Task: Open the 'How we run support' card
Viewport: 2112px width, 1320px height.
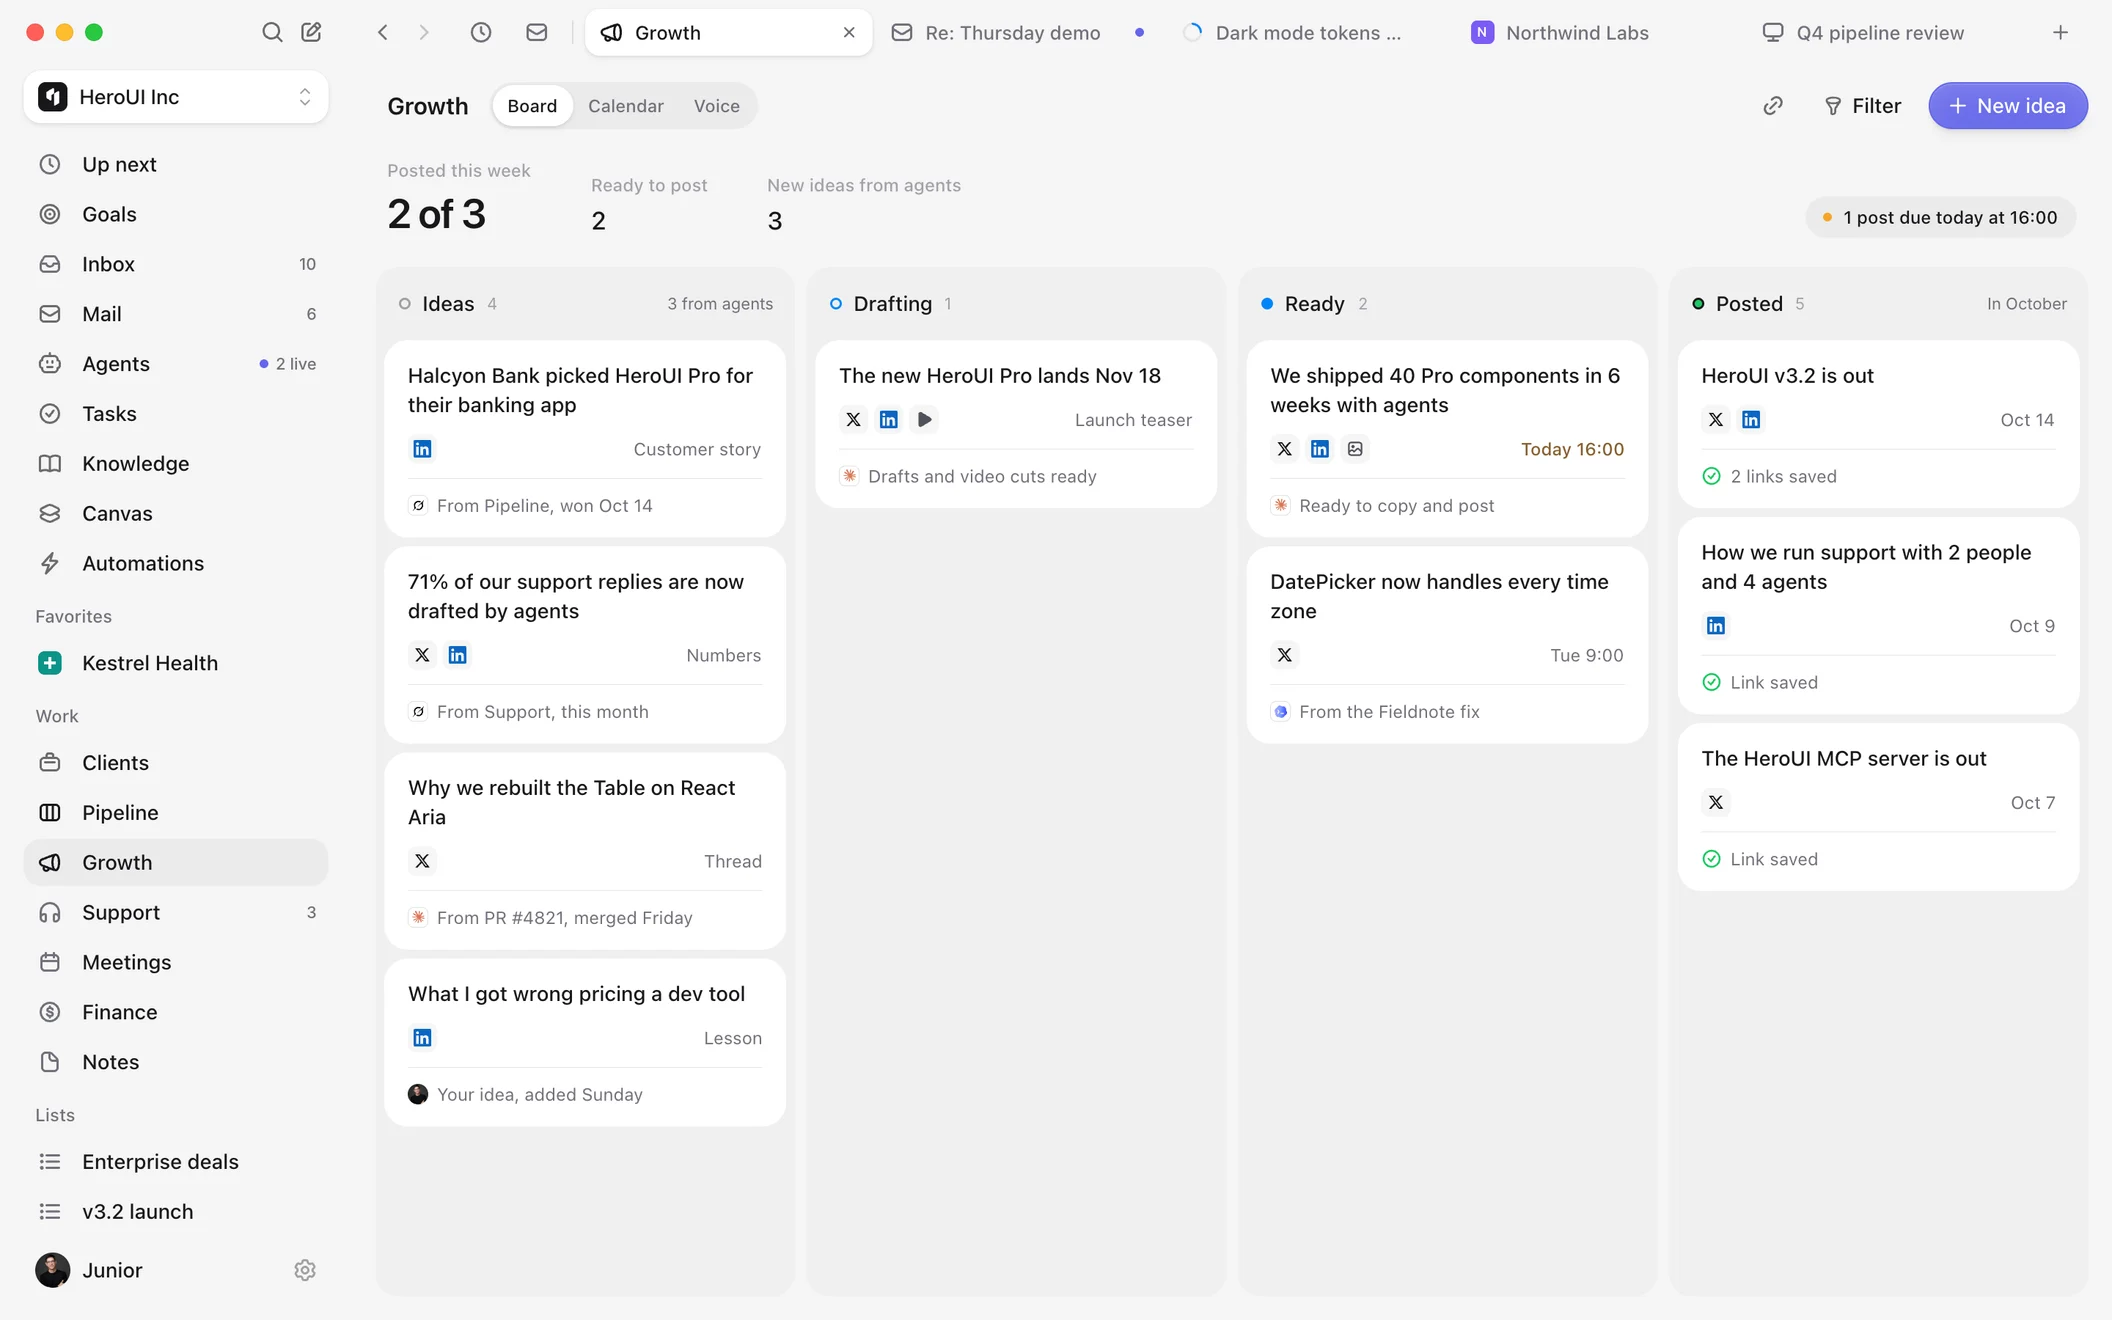Action: click(x=1878, y=616)
